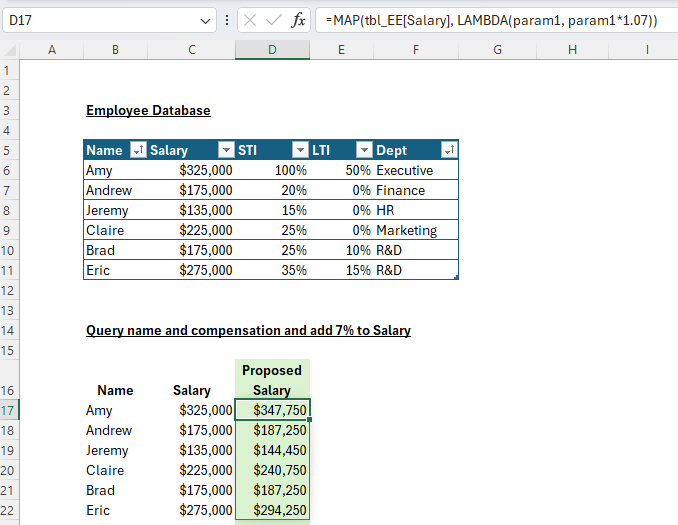
Task: Select Andrew's name in table row 7
Action: pos(115,190)
